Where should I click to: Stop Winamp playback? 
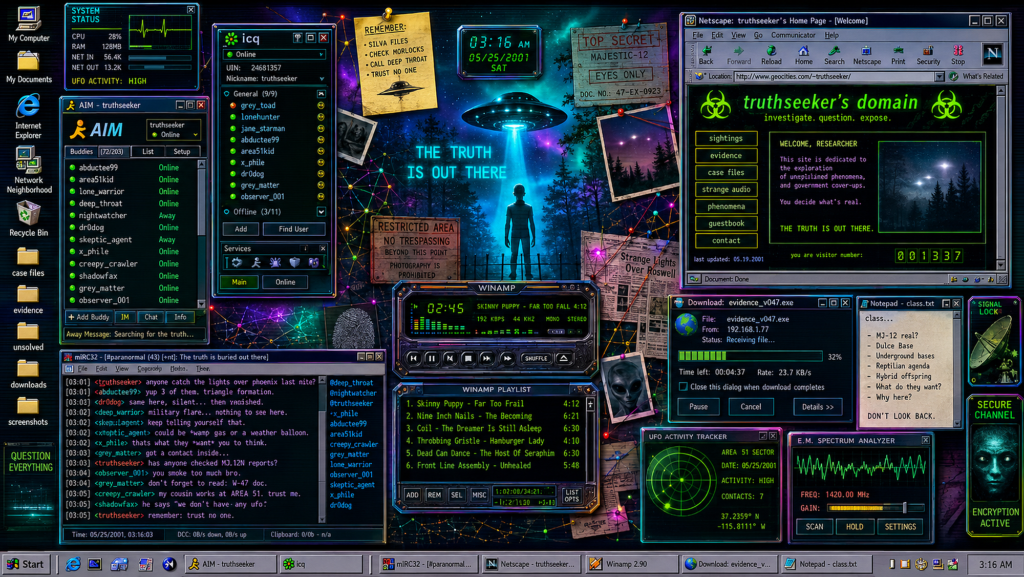468,358
